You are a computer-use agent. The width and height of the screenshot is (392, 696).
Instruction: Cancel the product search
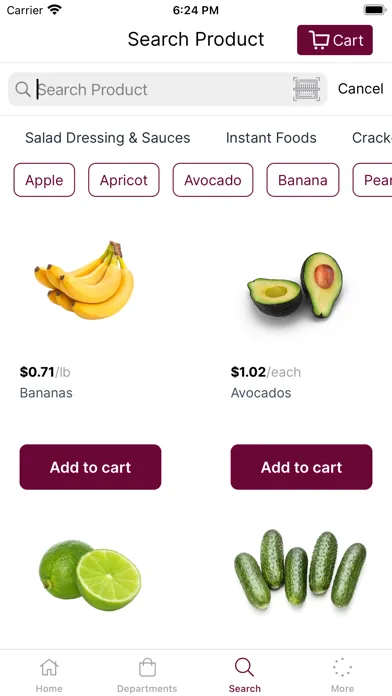(360, 89)
